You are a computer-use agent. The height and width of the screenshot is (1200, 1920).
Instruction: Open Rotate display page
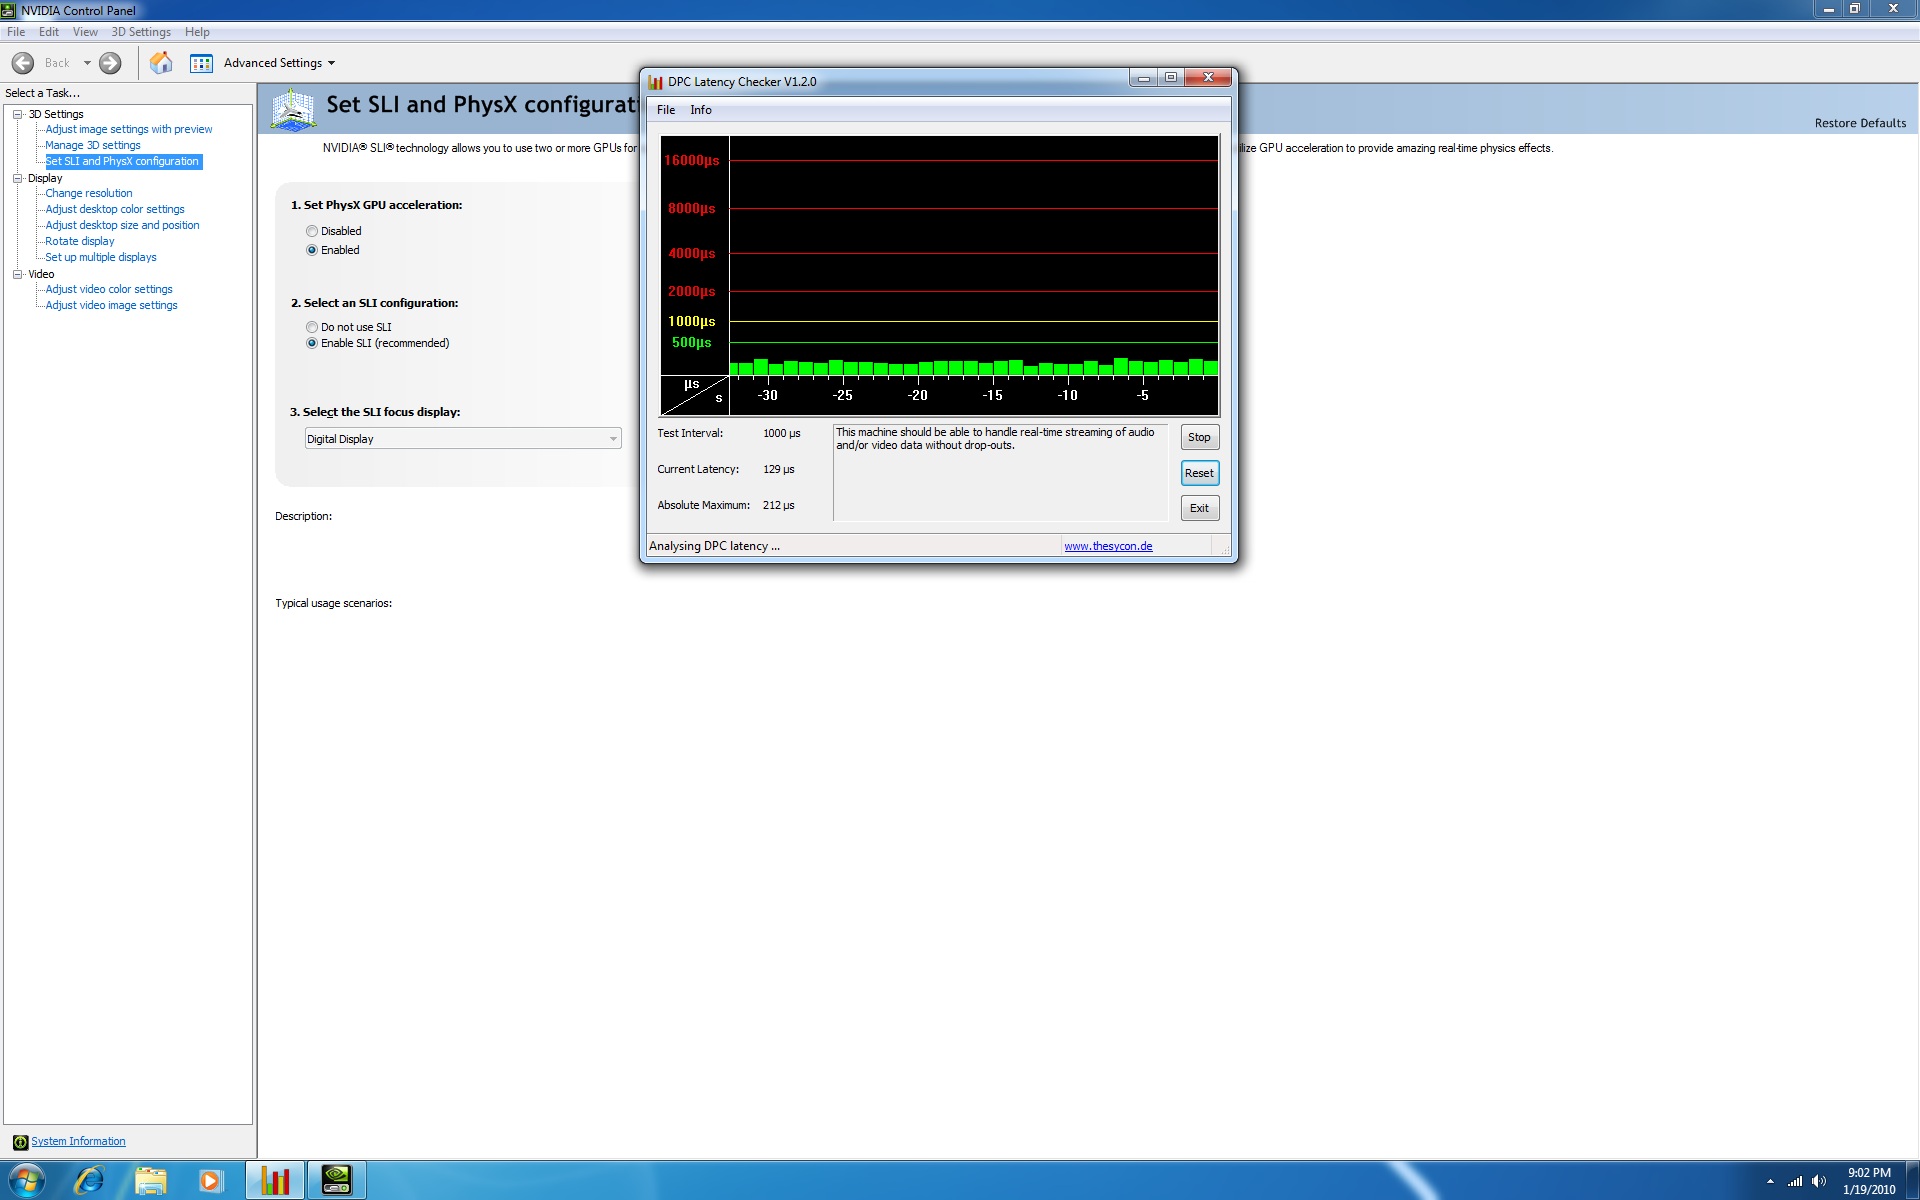[x=80, y=241]
